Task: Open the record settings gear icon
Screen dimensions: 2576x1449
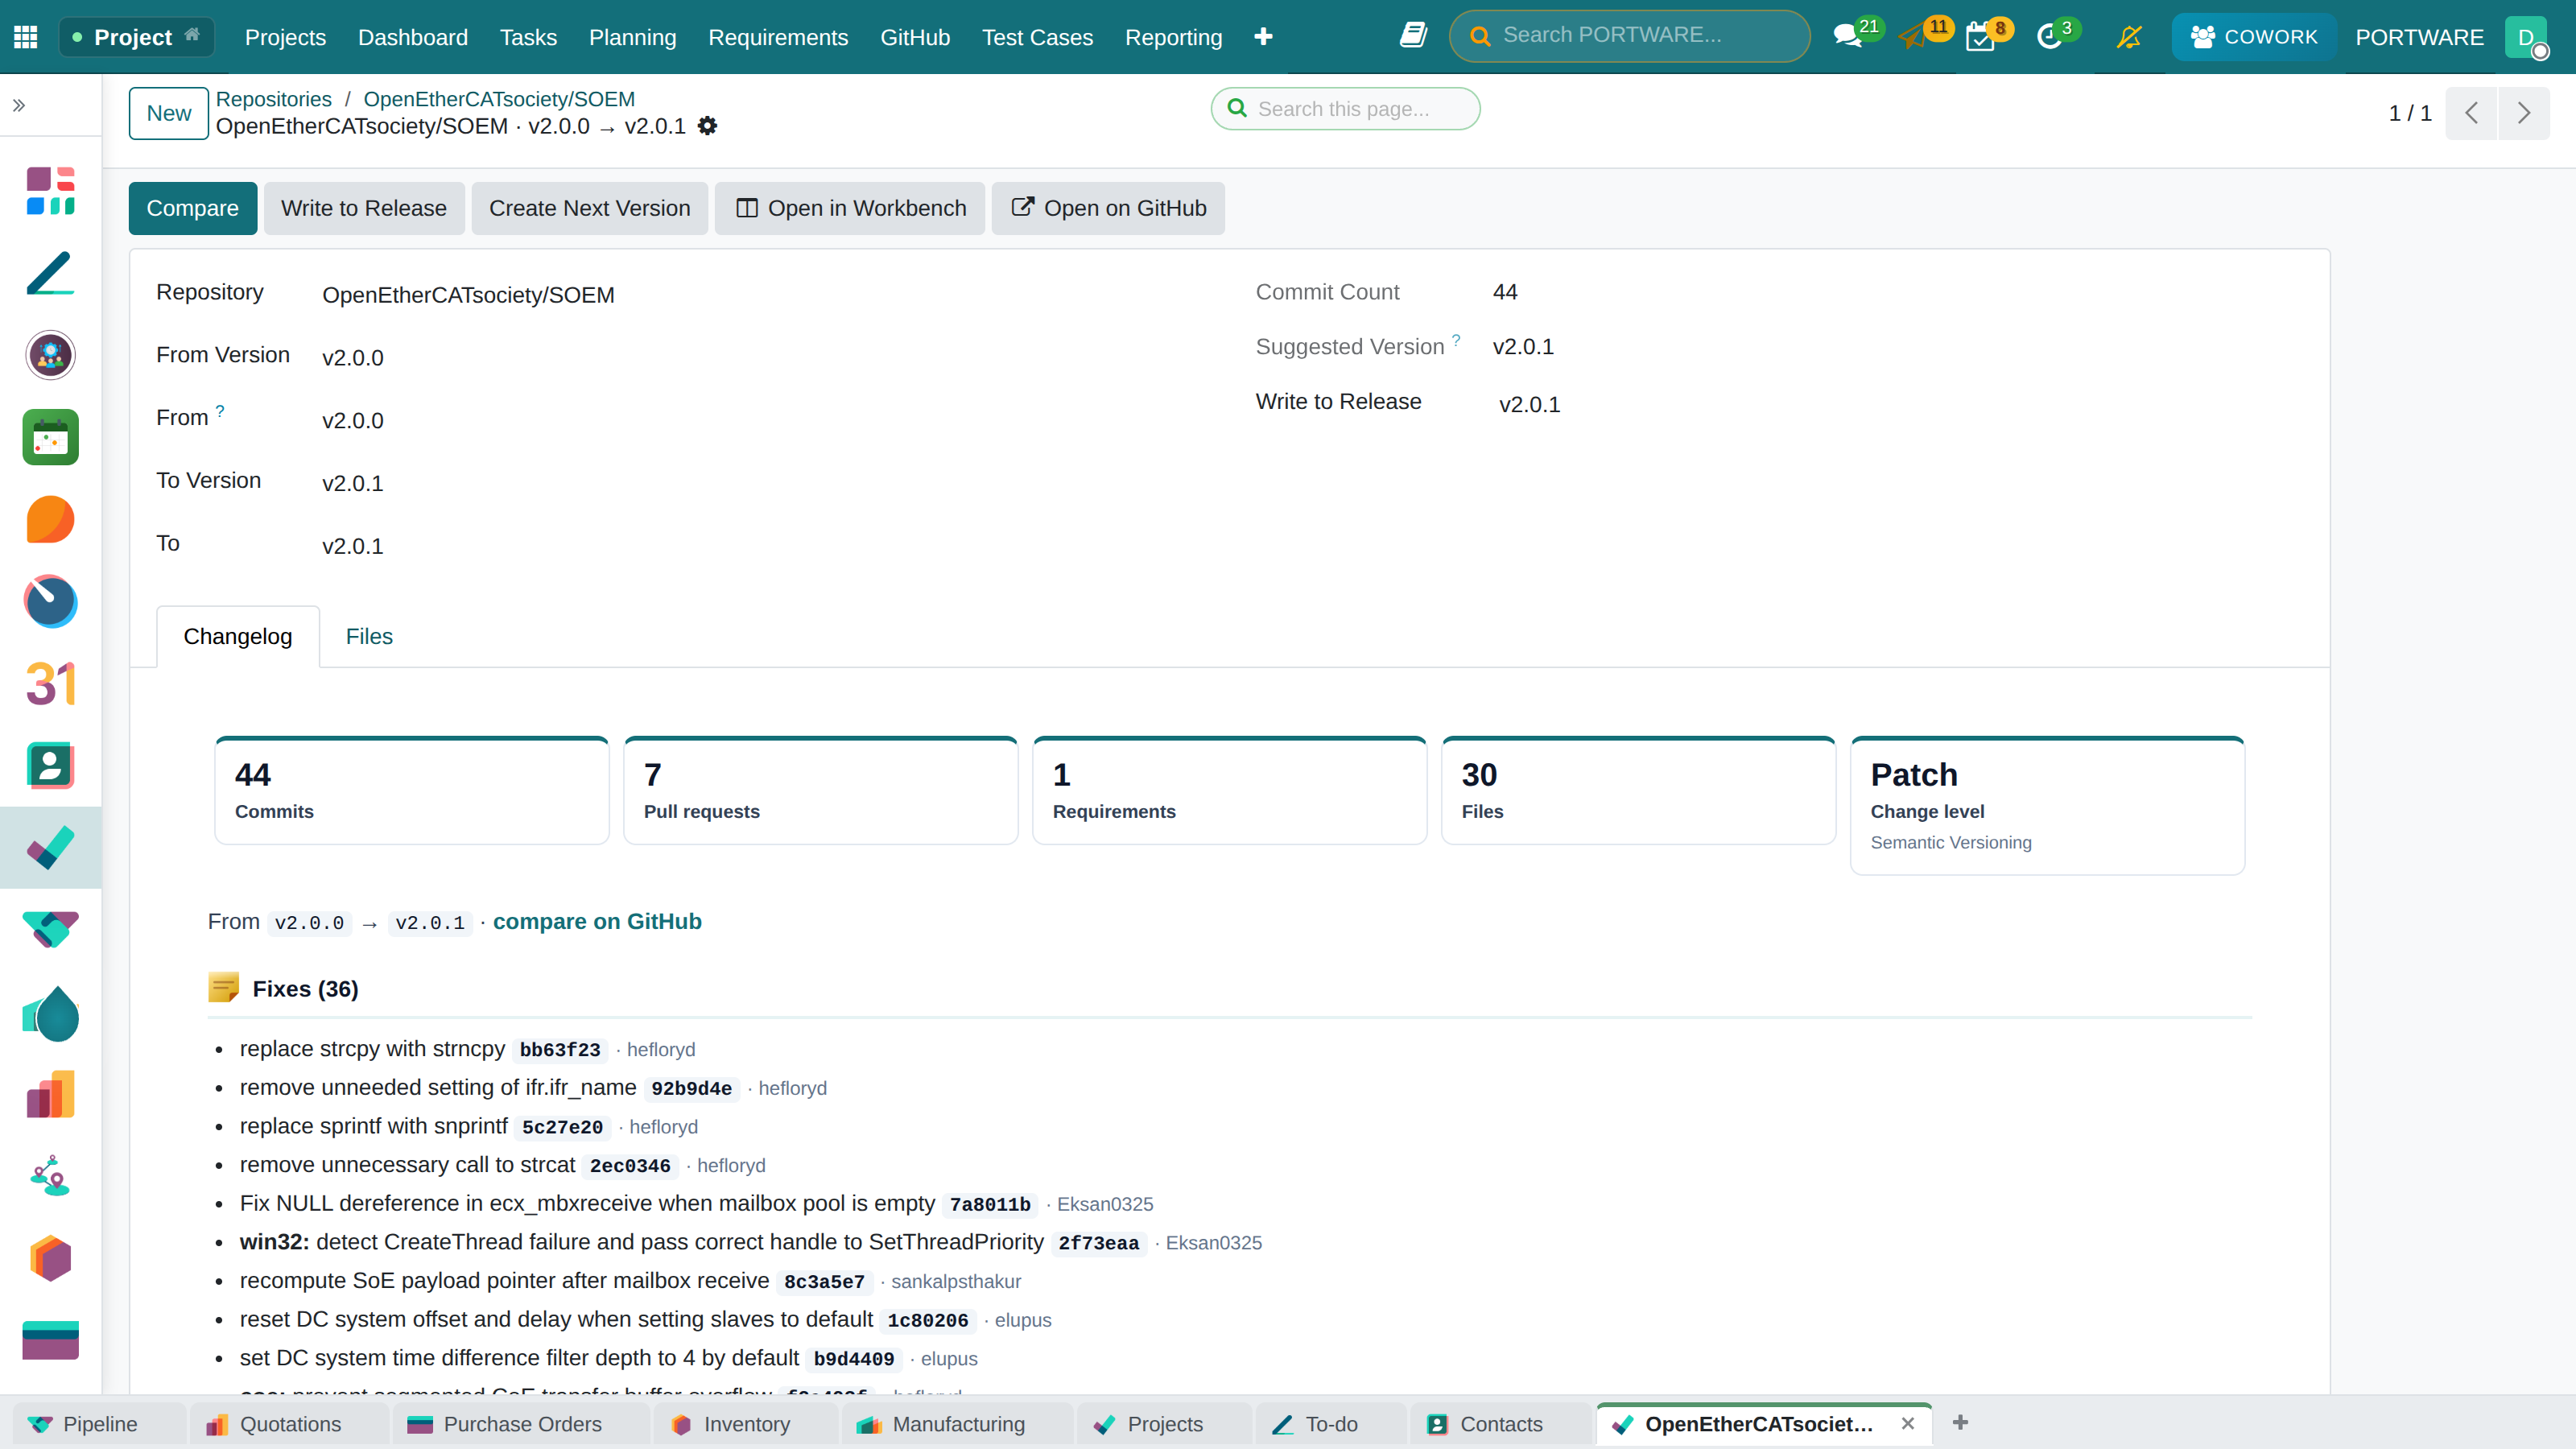Action: click(707, 126)
